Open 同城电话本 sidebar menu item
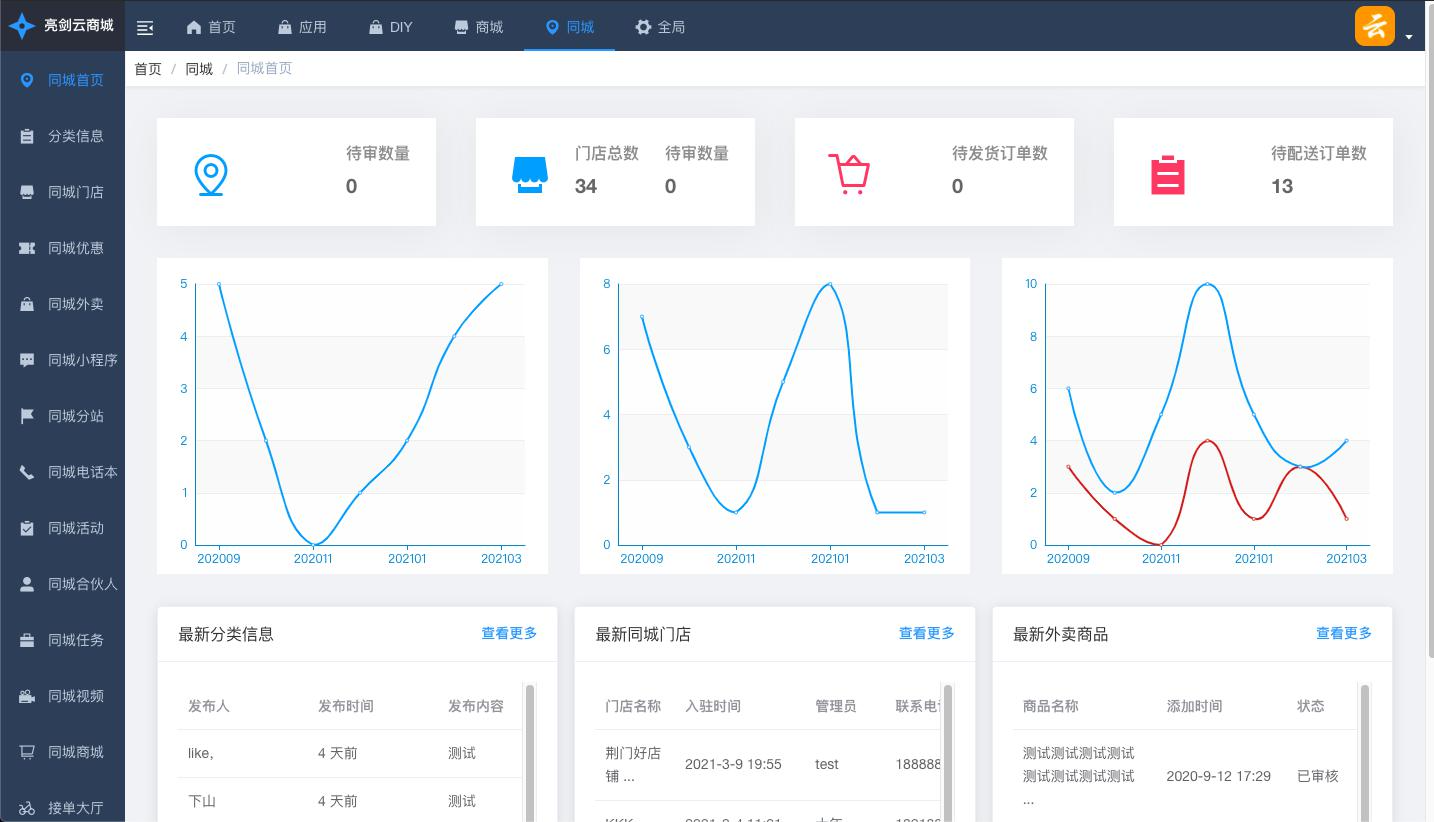 (x=62, y=472)
